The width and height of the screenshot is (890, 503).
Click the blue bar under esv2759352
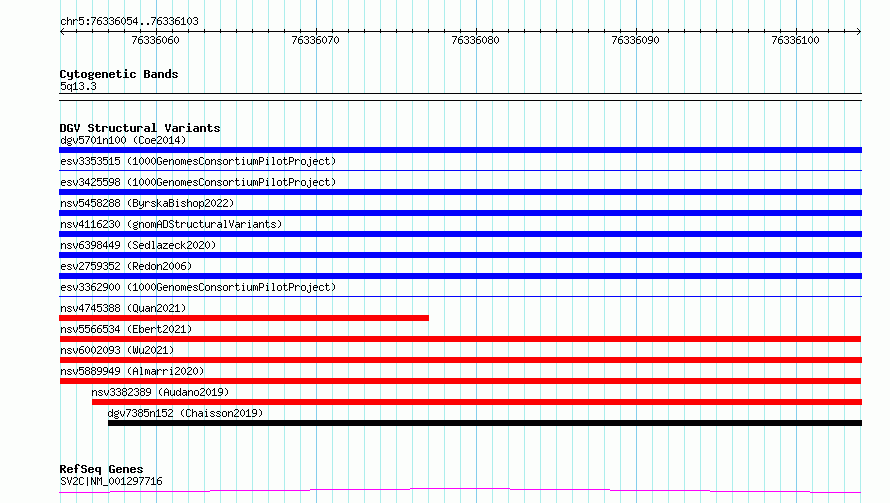click(460, 276)
